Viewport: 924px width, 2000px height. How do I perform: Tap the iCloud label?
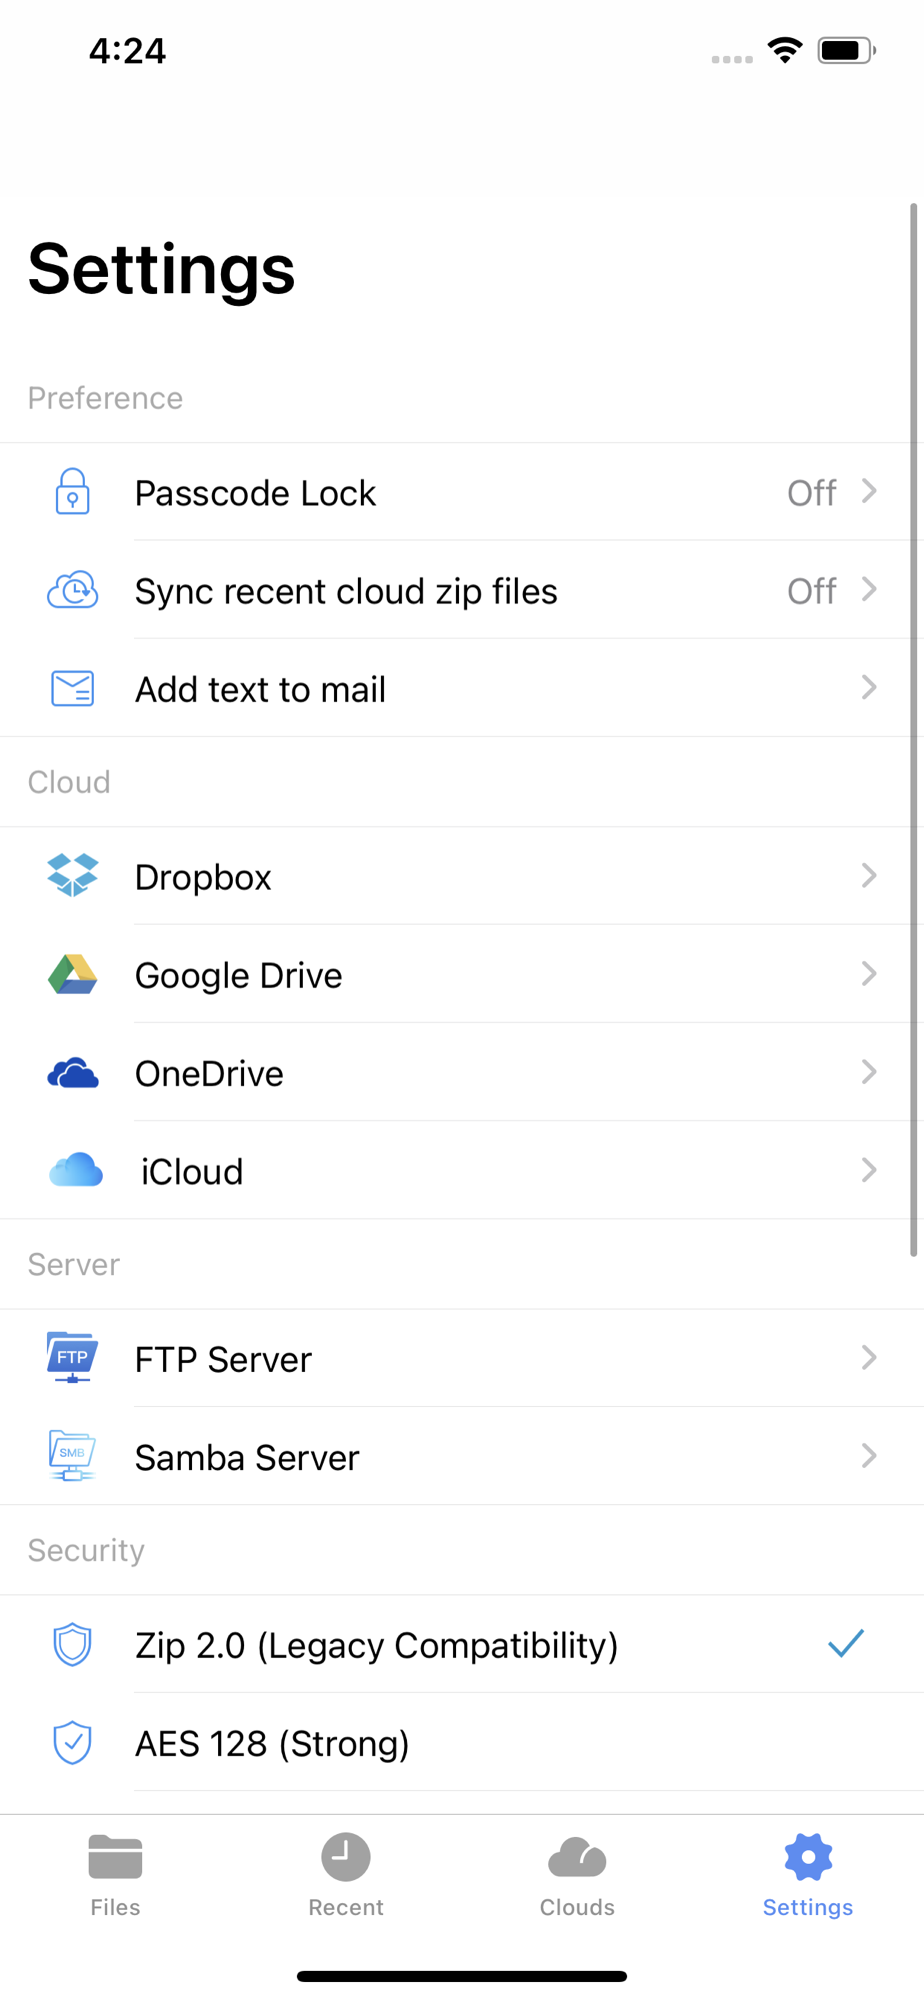click(192, 1172)
